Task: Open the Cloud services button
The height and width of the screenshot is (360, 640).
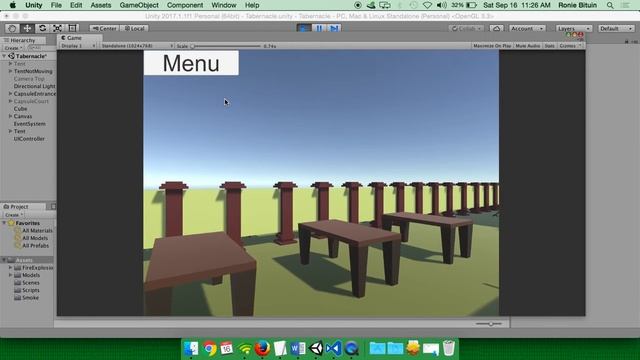Action: point(496,29)
